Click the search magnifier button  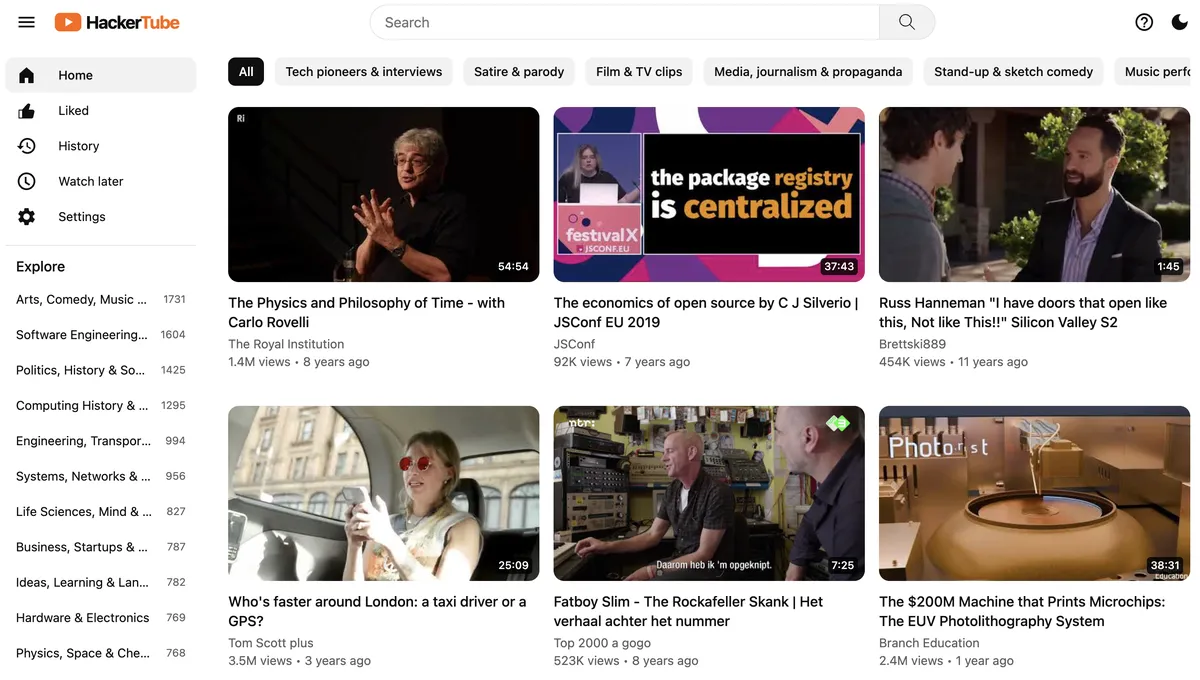click(x=907, y=22)
